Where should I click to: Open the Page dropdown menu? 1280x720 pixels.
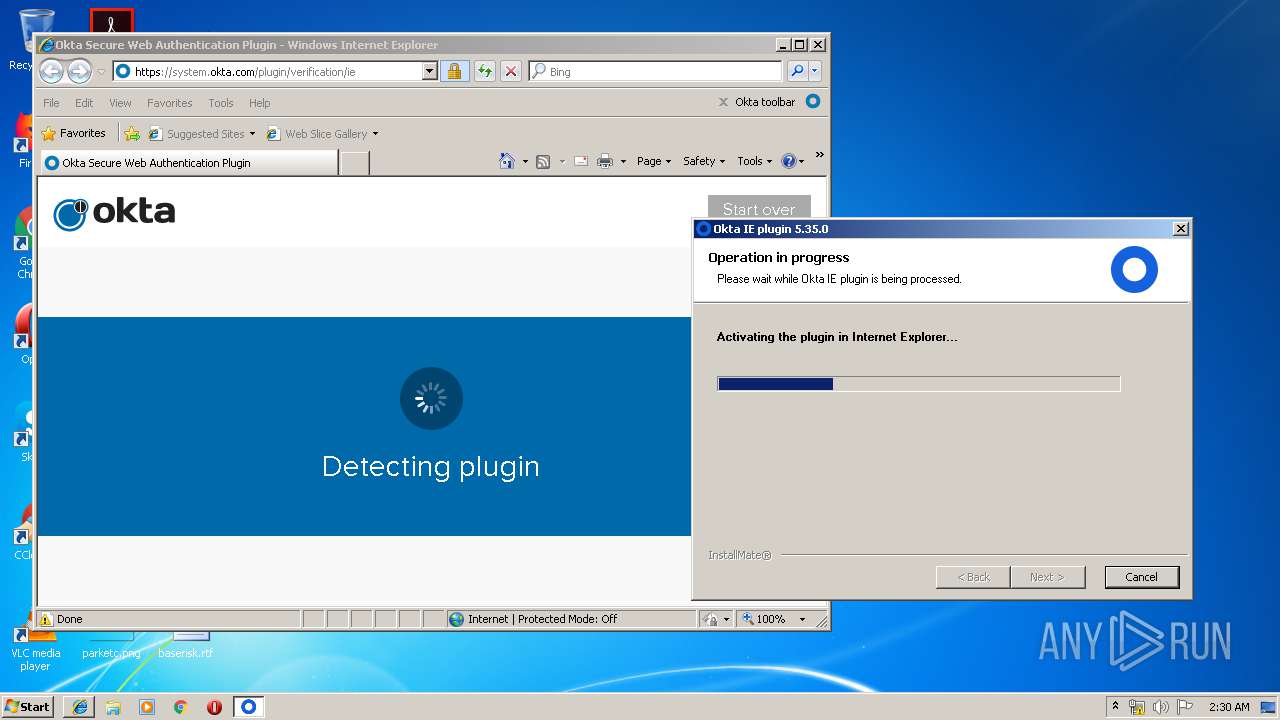click(x=654, y=161)
